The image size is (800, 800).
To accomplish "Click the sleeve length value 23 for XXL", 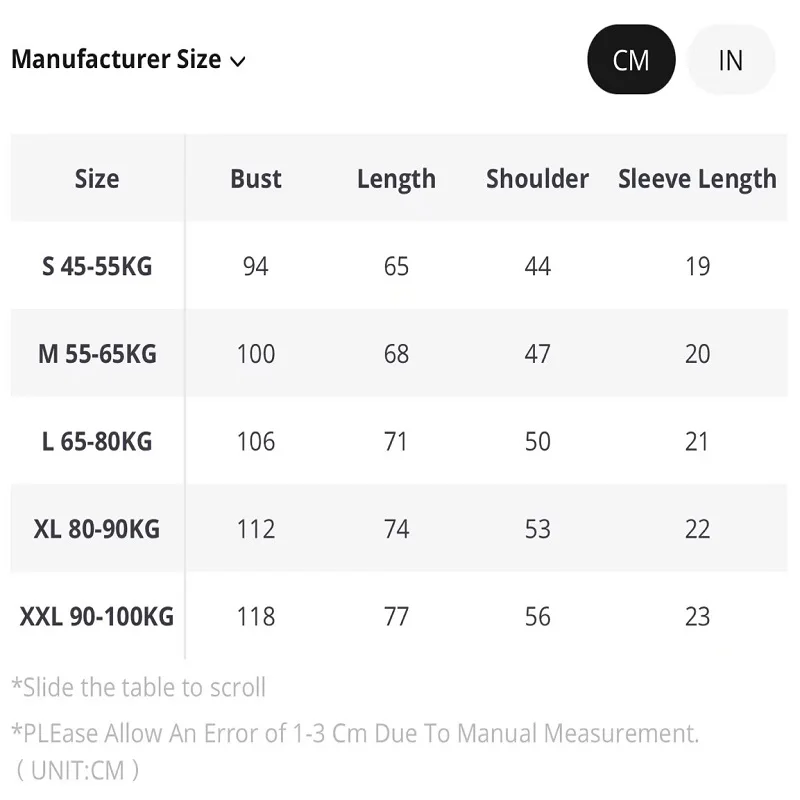I will point(697,617).
